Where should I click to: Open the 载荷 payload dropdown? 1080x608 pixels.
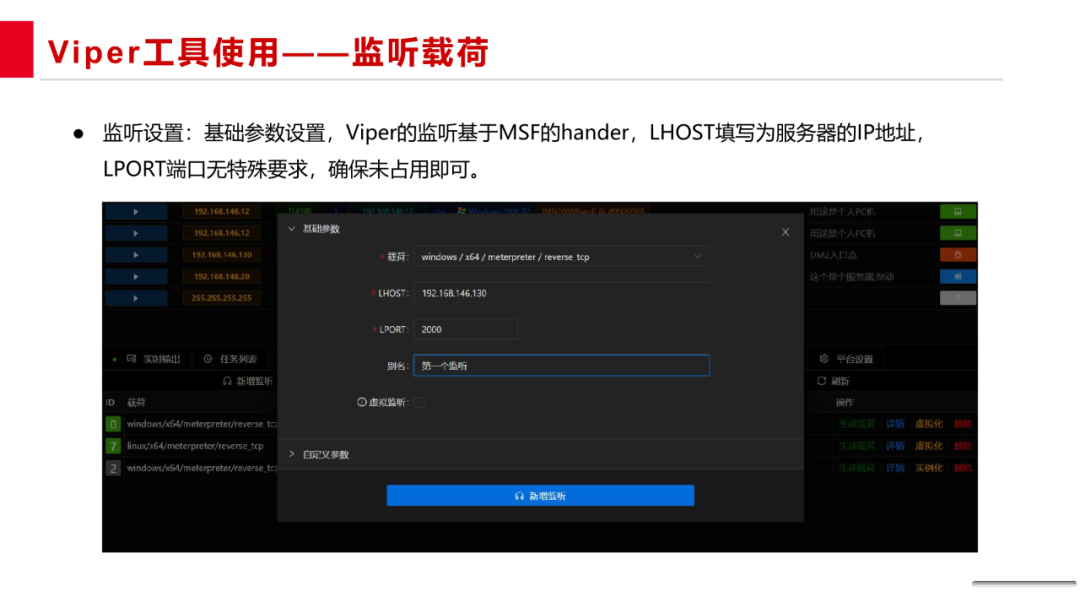[561, 257]
